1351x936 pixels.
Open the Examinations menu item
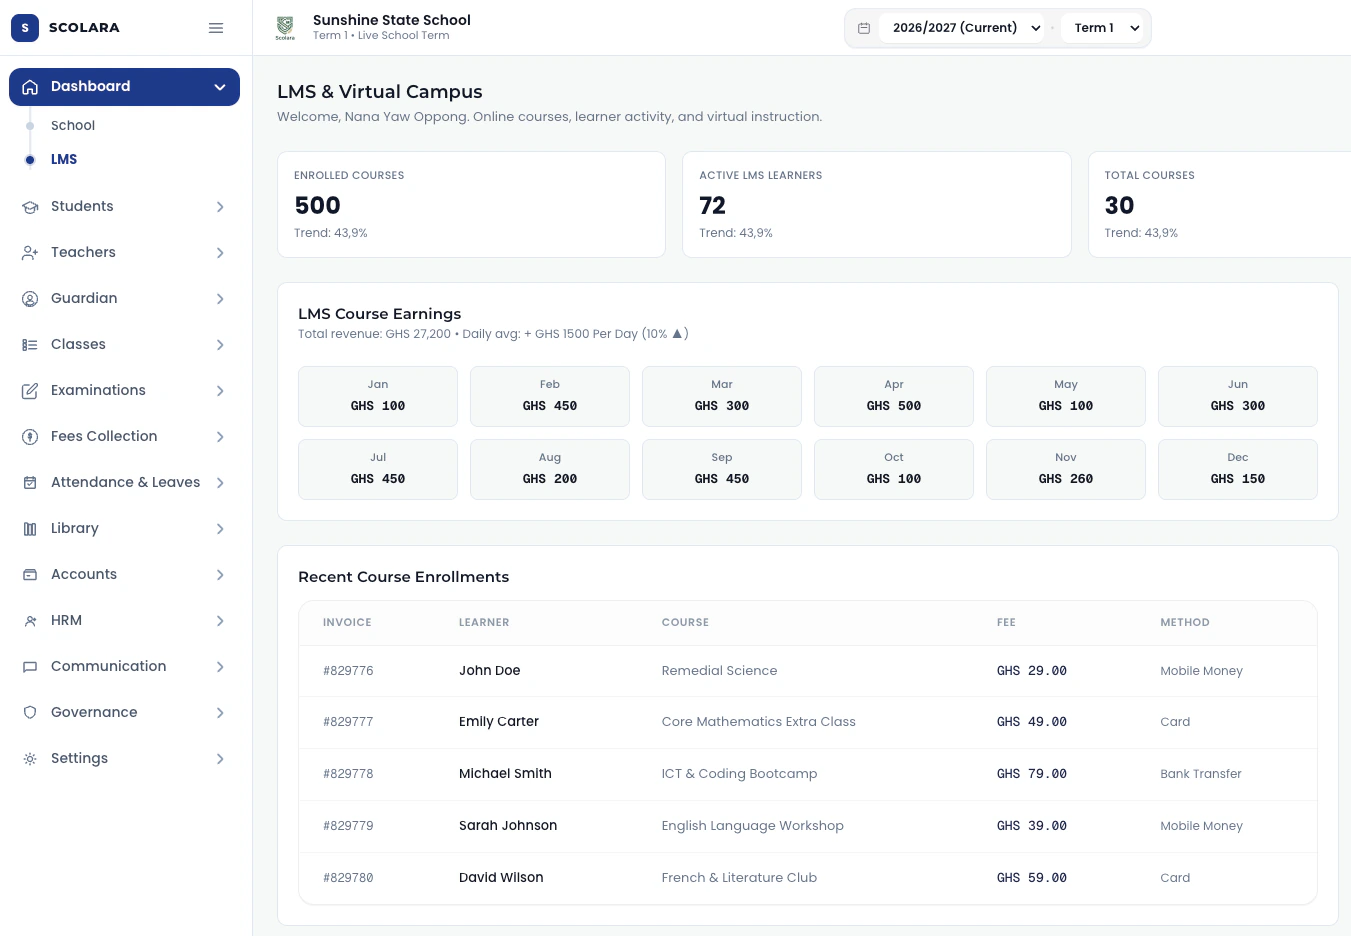click(124, 391)
